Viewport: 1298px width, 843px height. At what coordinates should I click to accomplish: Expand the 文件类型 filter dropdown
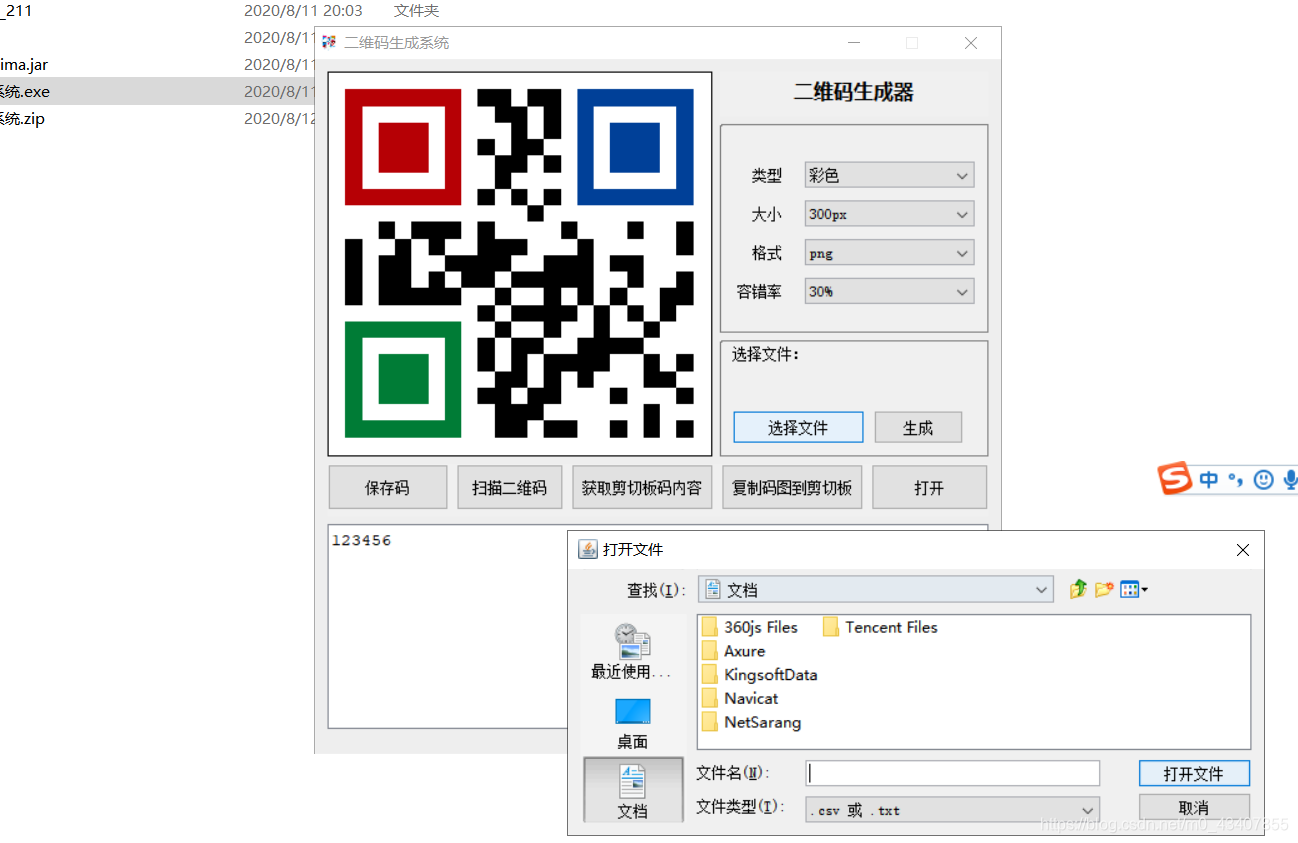pos(952,810)
